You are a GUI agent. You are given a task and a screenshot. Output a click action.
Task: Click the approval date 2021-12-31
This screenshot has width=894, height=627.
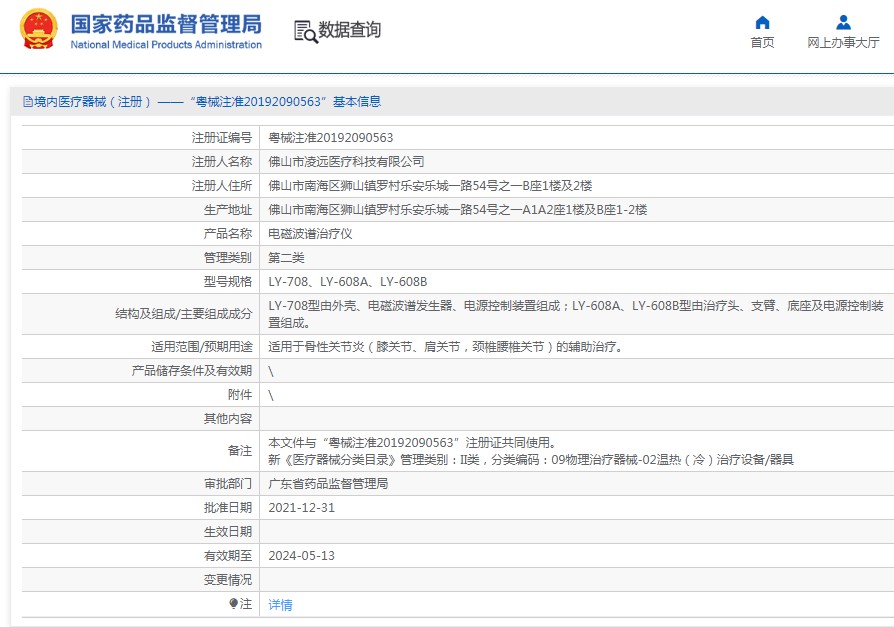[x=301, y=508]
